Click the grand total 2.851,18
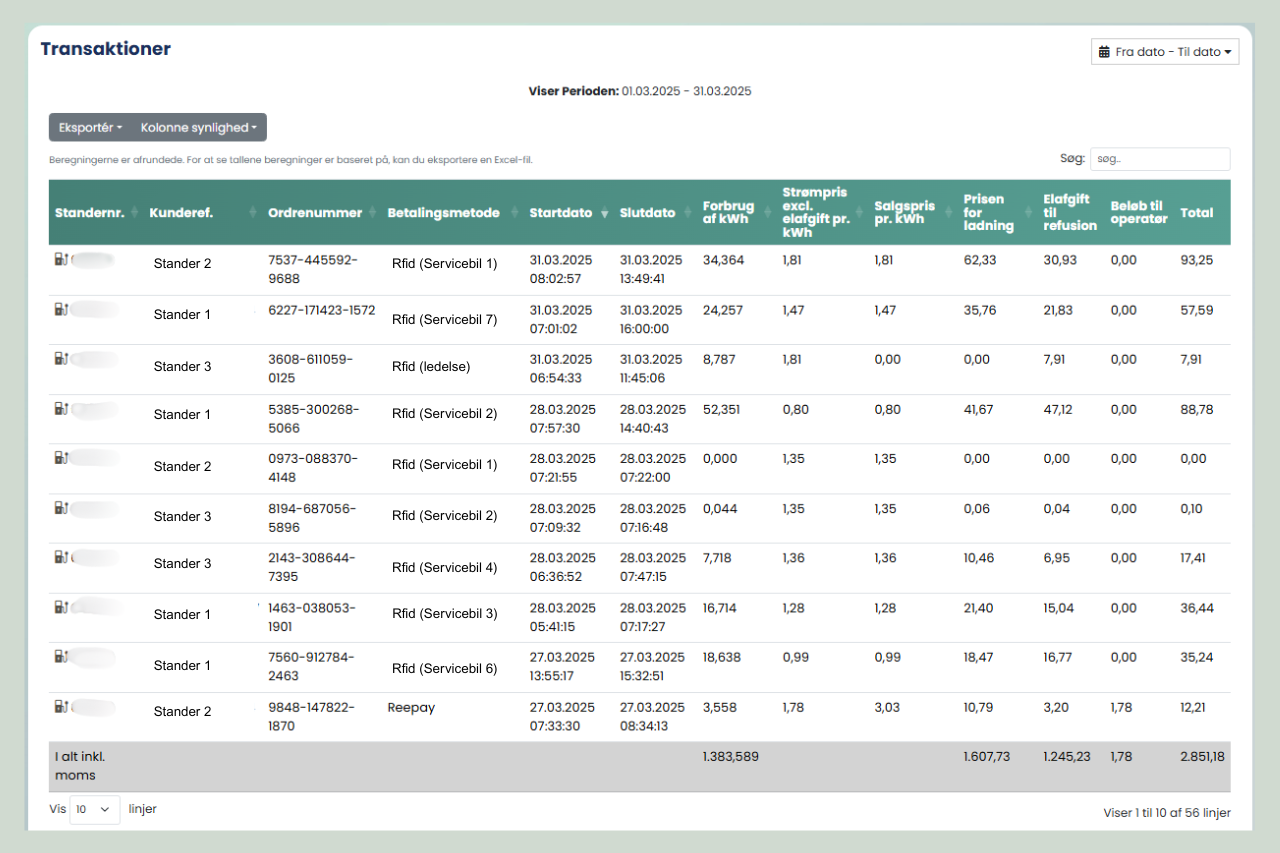This screenshot has height=853, width=1280. [x=1202, y=757]
